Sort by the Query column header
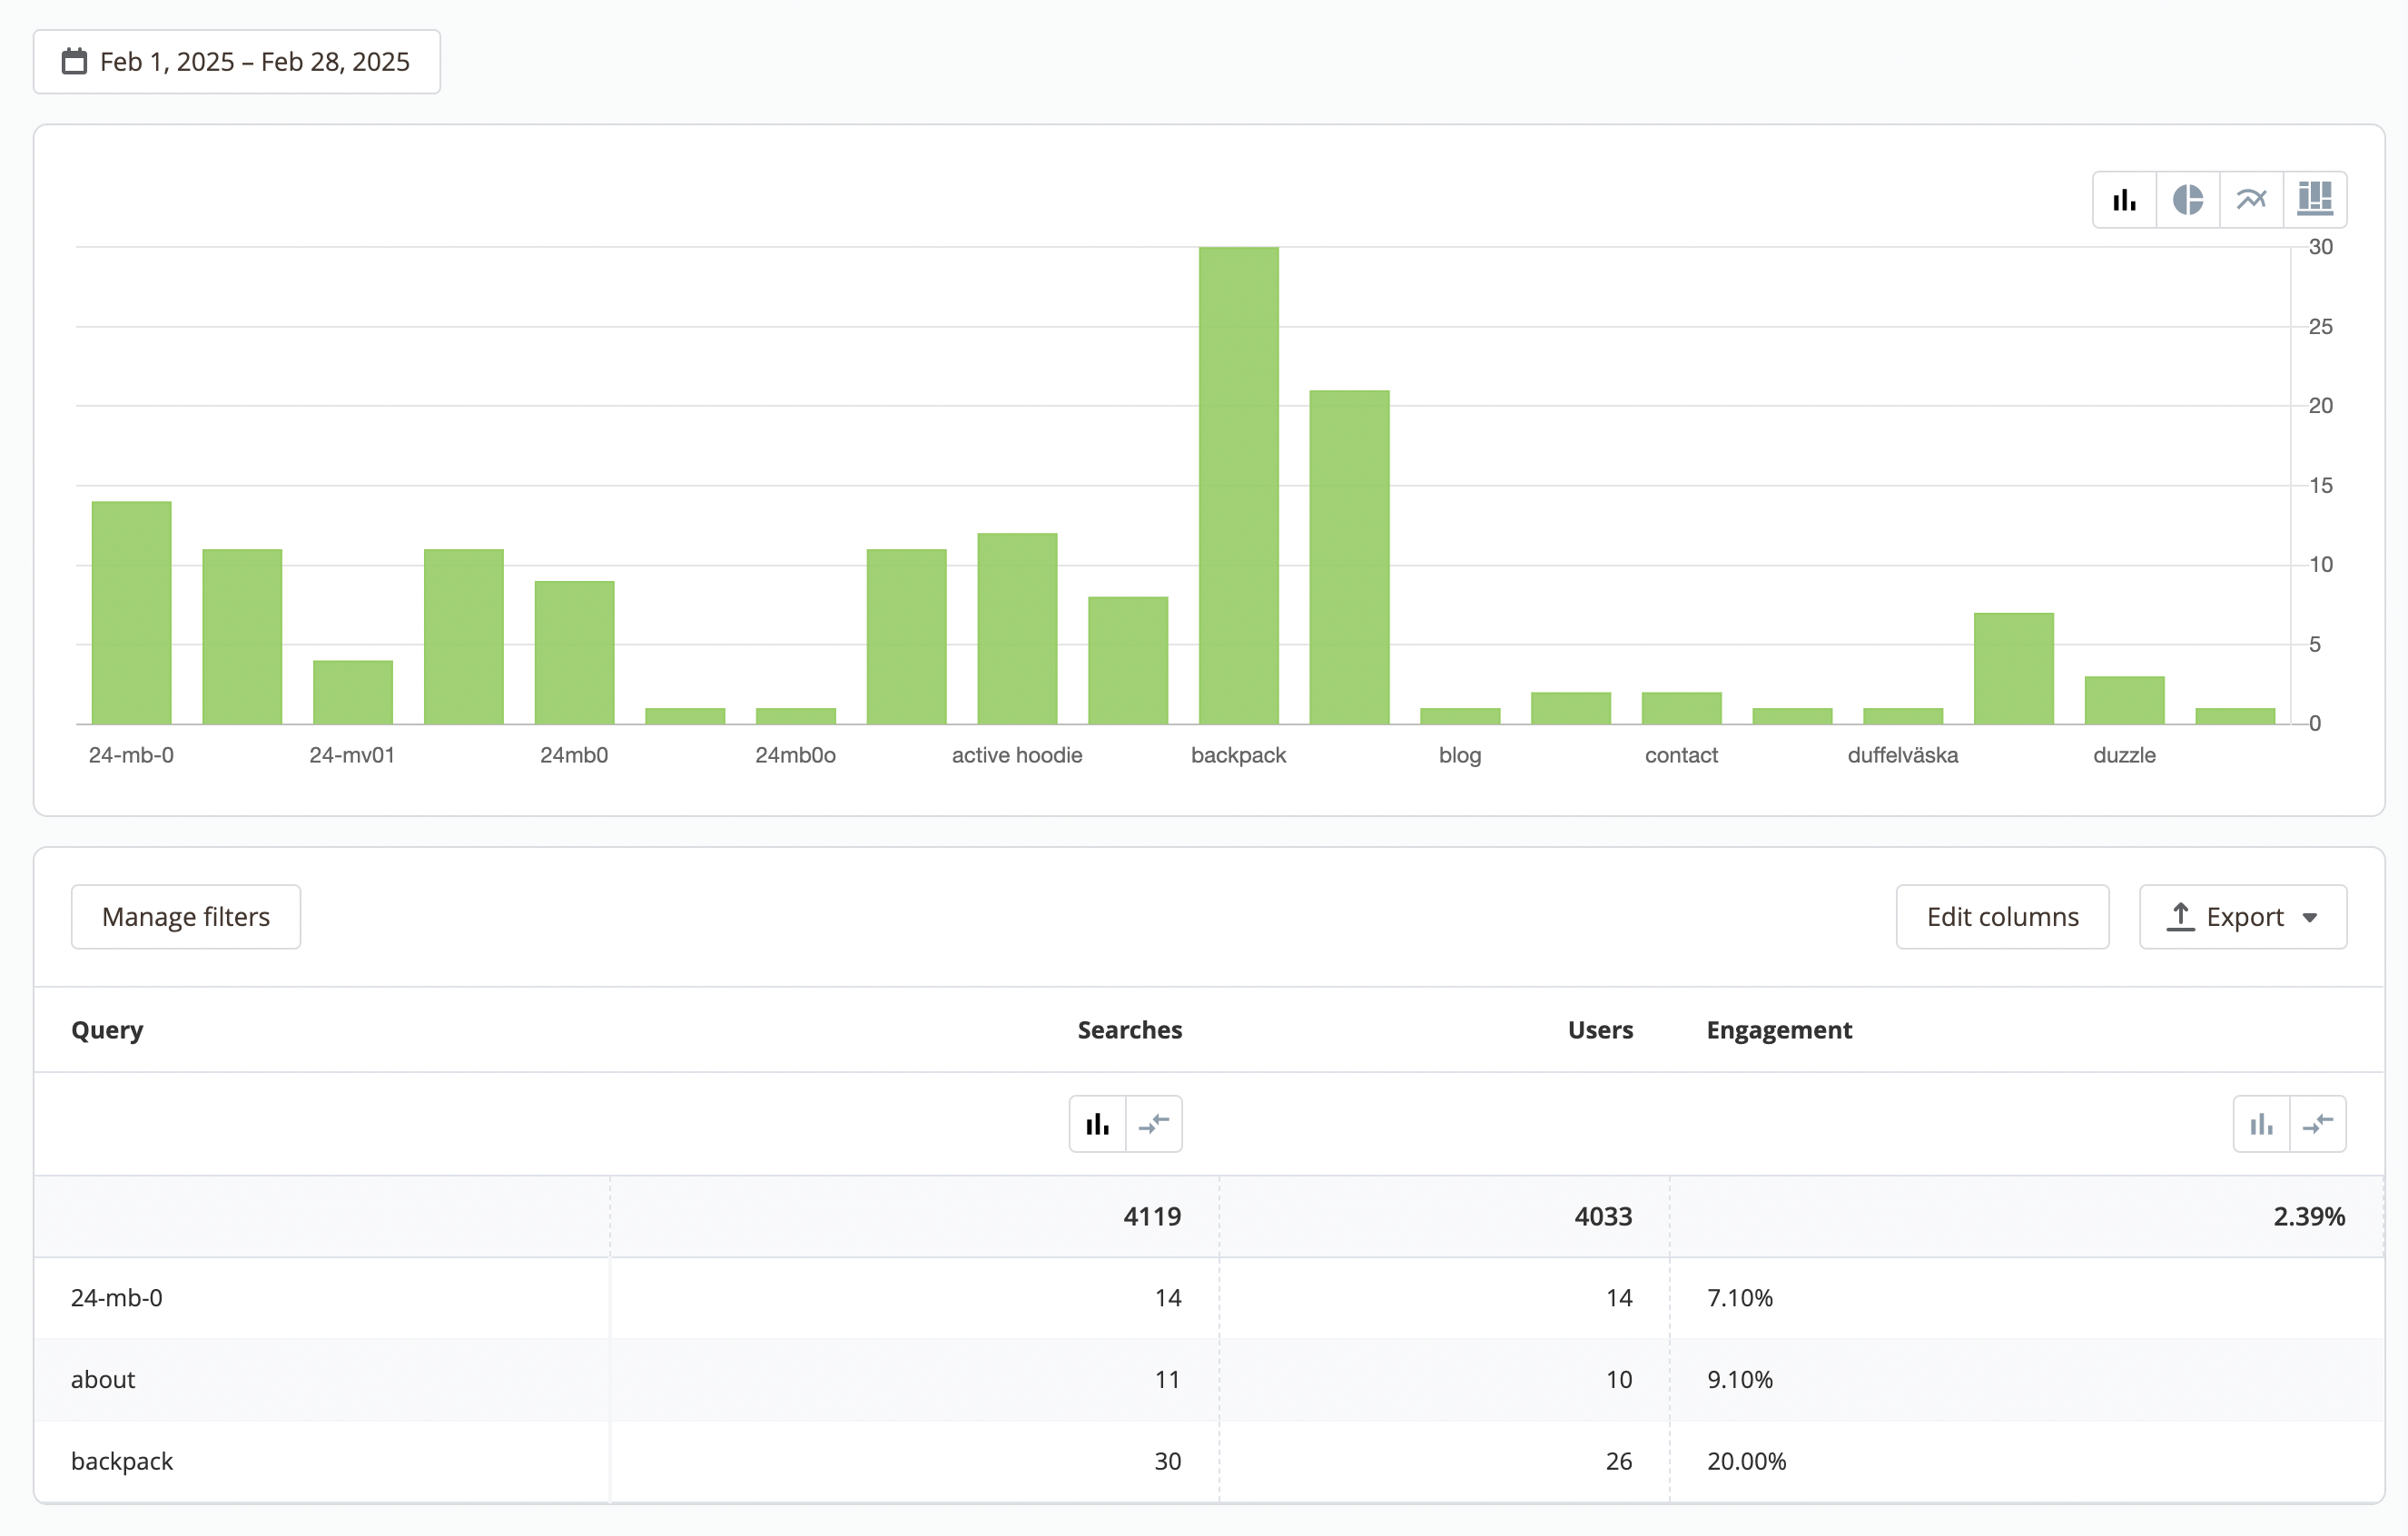 coord(107,1030)
